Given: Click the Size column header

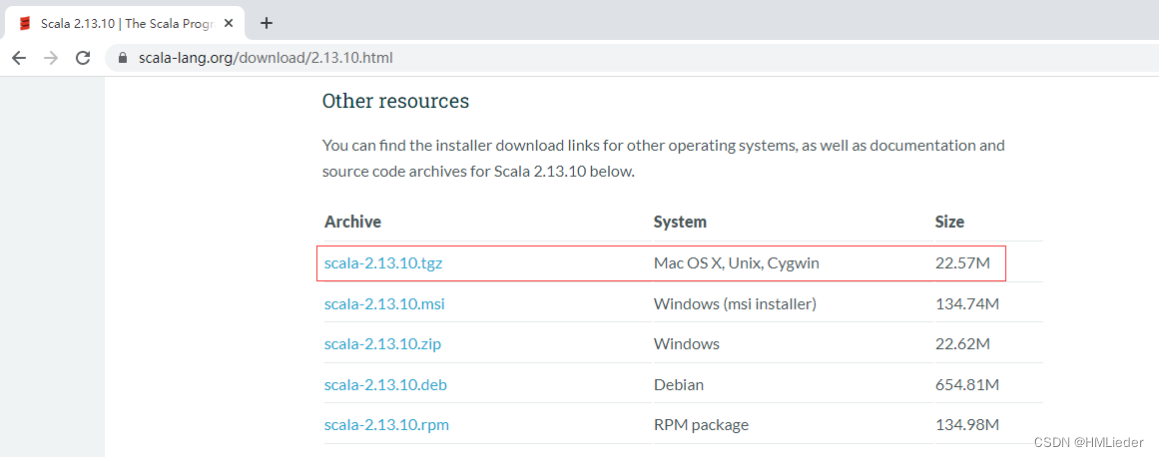Looking at the screenshot, I should [949, 222].
